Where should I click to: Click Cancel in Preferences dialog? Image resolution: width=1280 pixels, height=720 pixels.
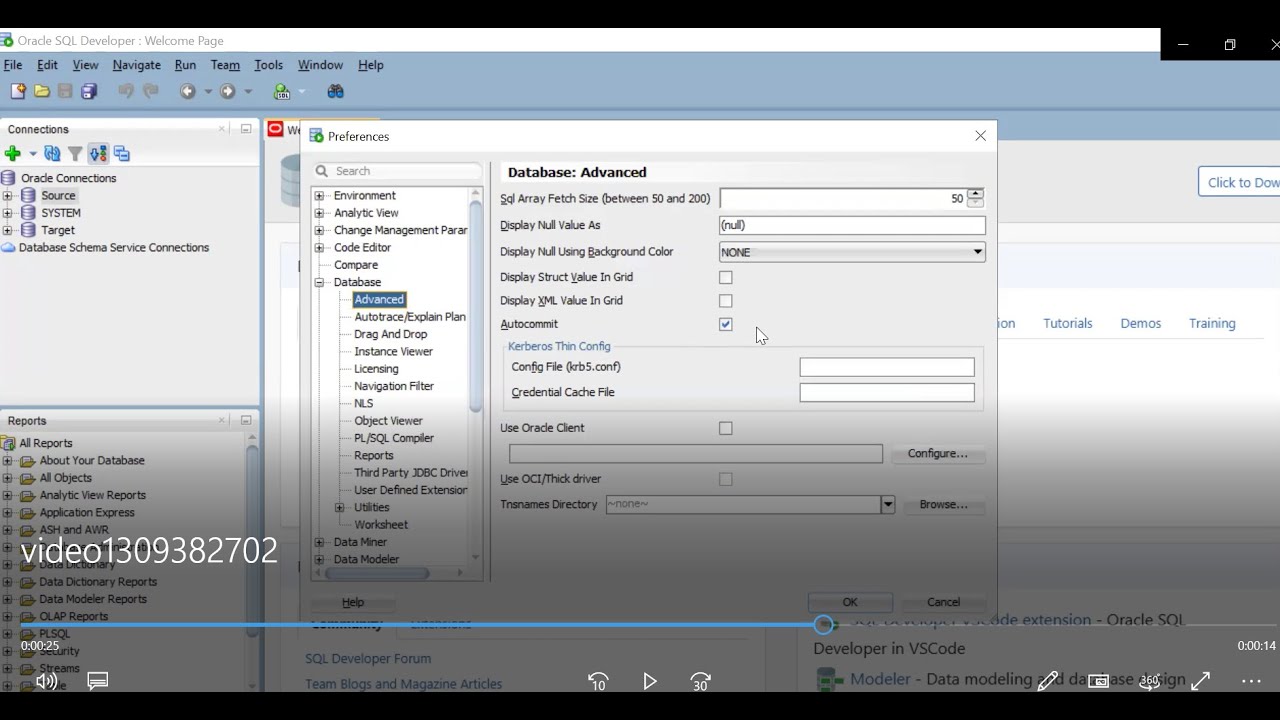tap(943, 602)
